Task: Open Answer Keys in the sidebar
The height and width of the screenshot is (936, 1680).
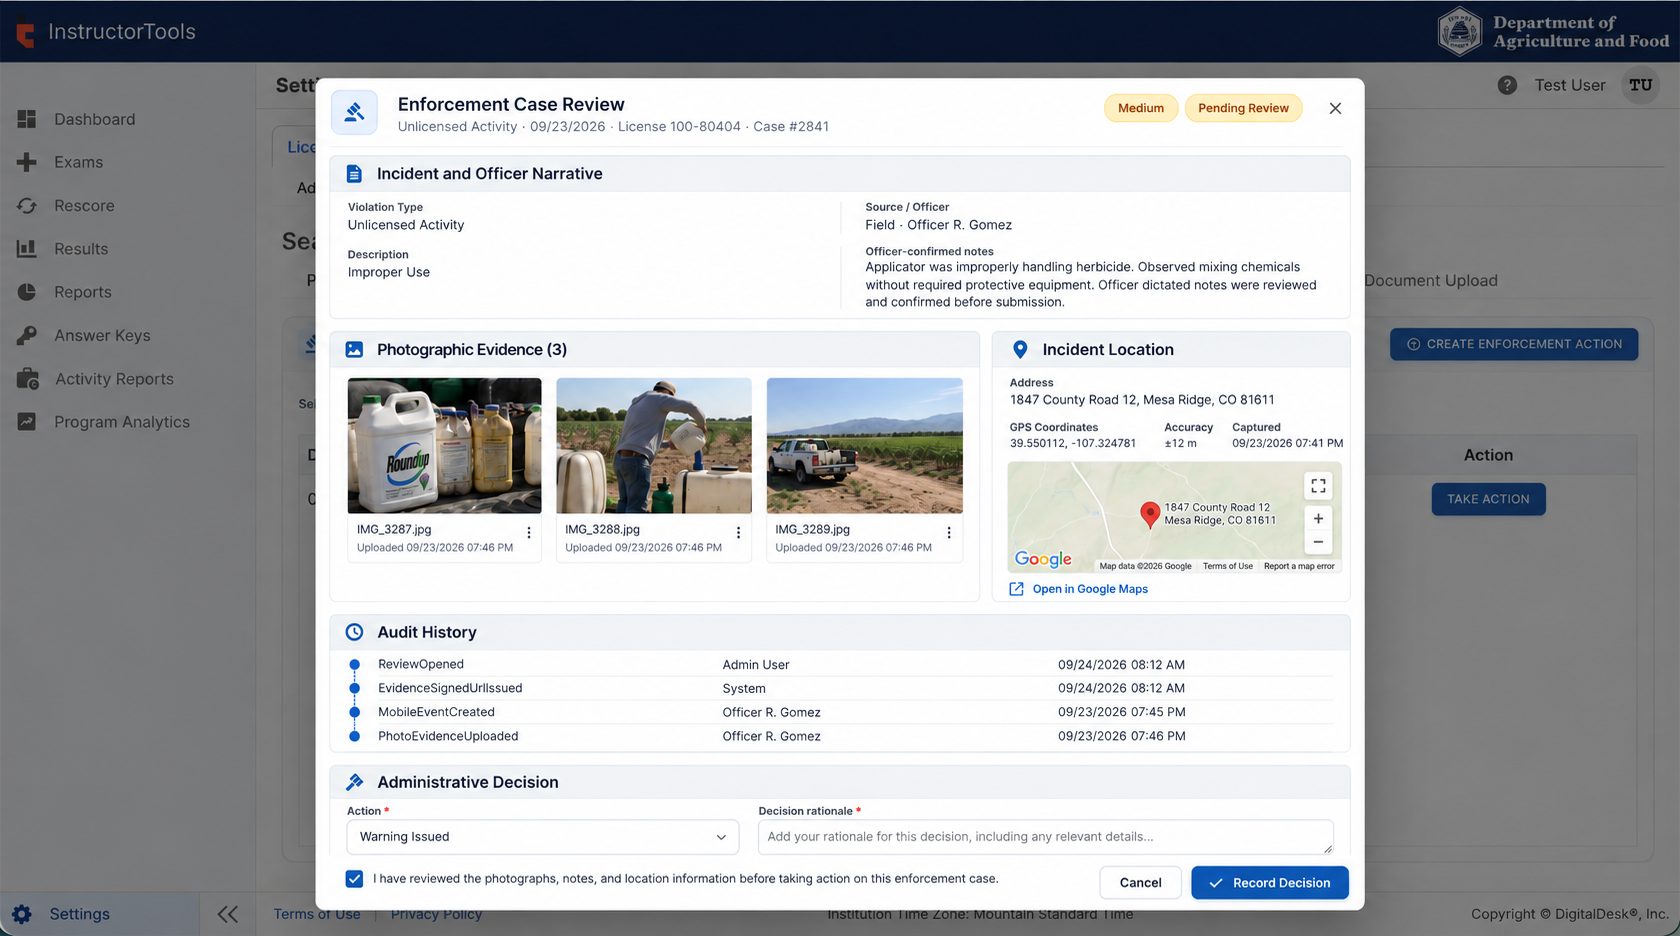Action: pyautogui.click(x=102, y=336)
